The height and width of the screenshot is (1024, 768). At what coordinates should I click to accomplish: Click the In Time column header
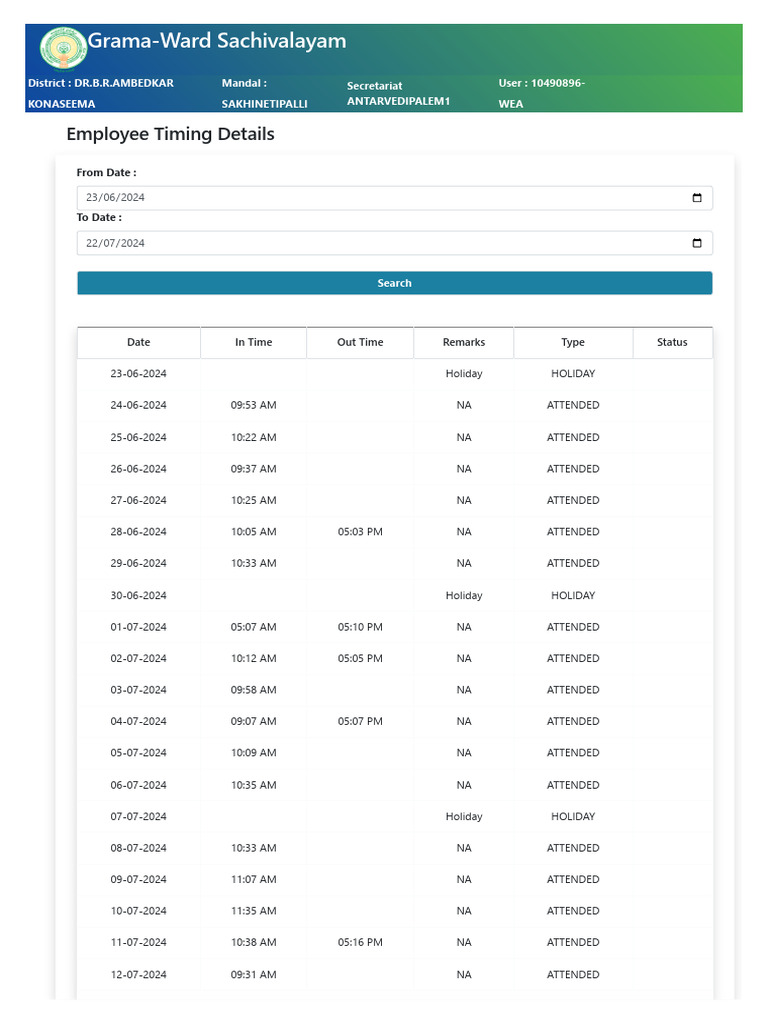[x=253, y=342]
